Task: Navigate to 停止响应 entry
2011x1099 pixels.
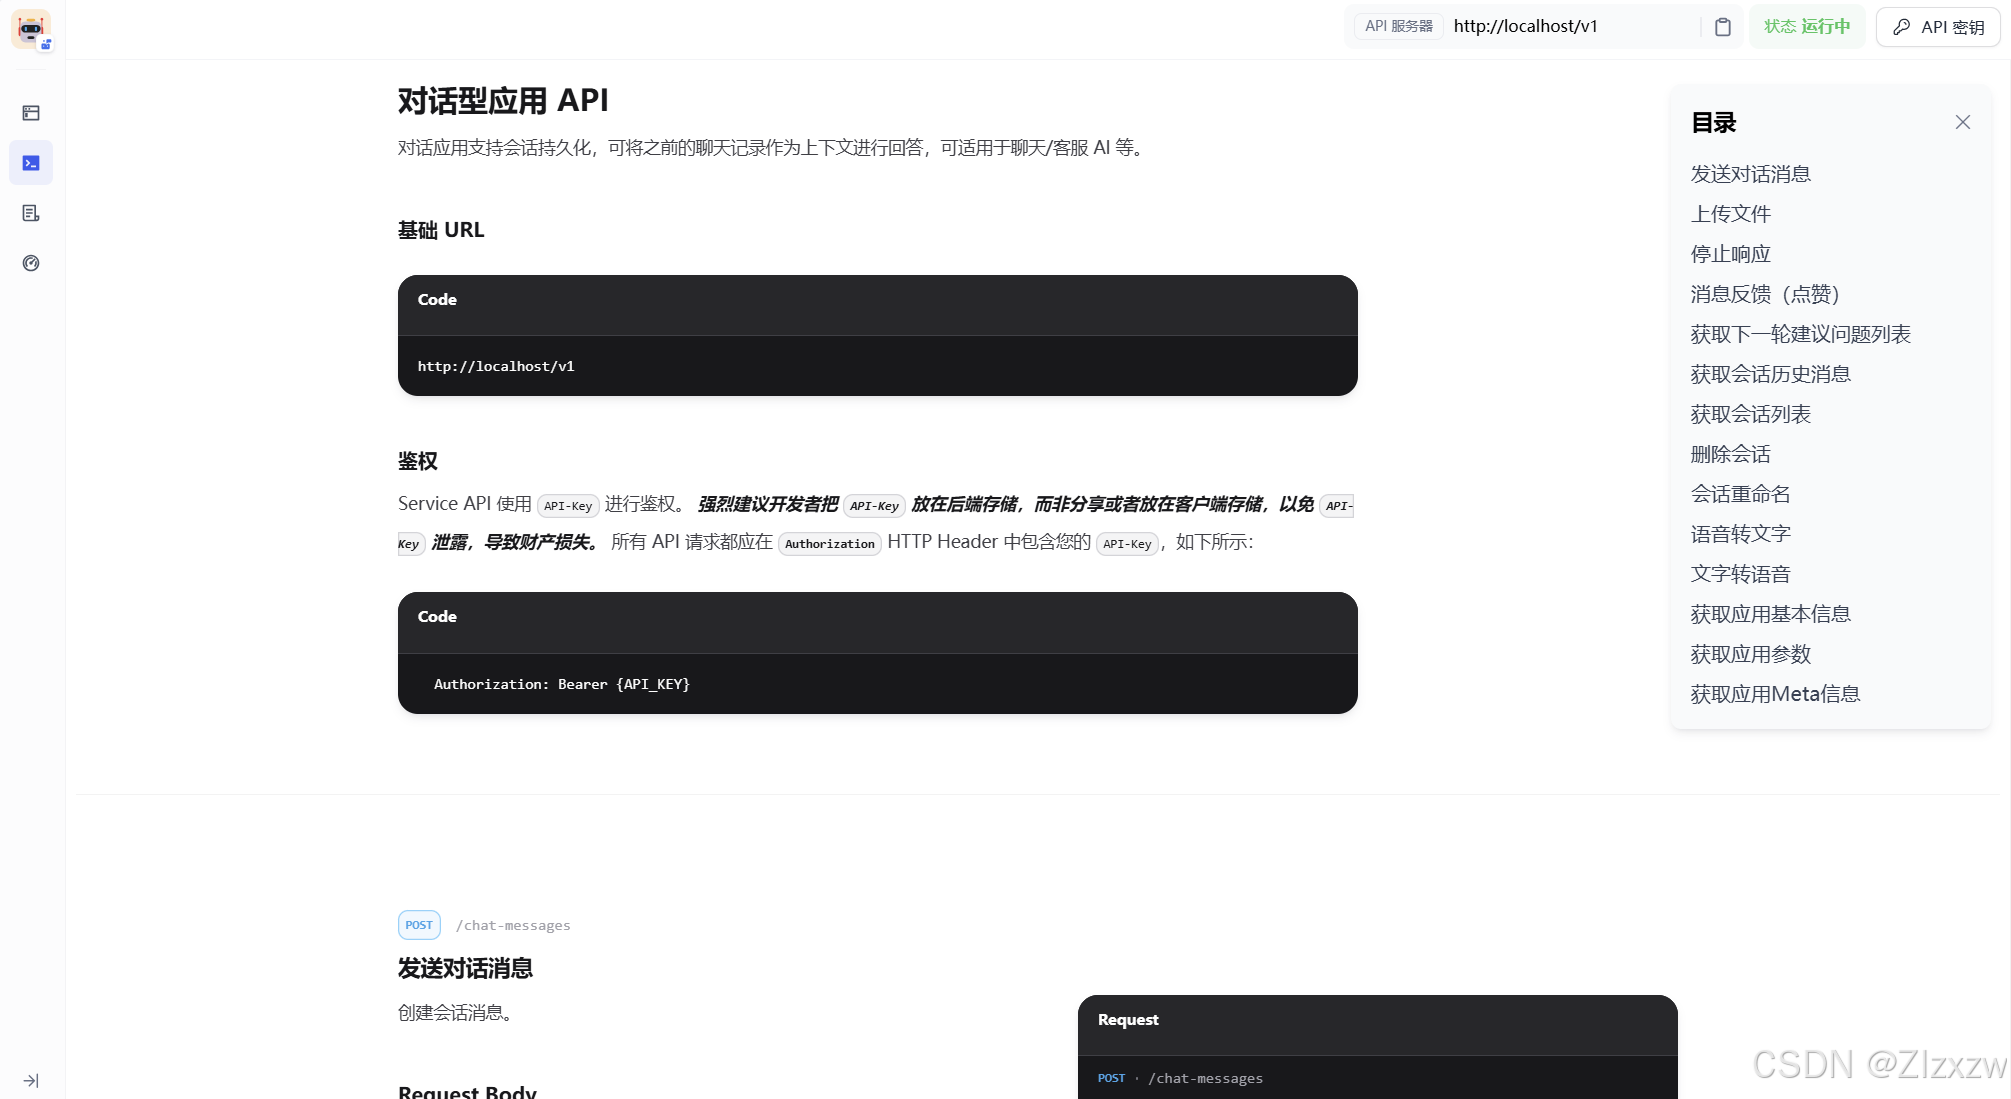Action: (x=1730, y=254)
